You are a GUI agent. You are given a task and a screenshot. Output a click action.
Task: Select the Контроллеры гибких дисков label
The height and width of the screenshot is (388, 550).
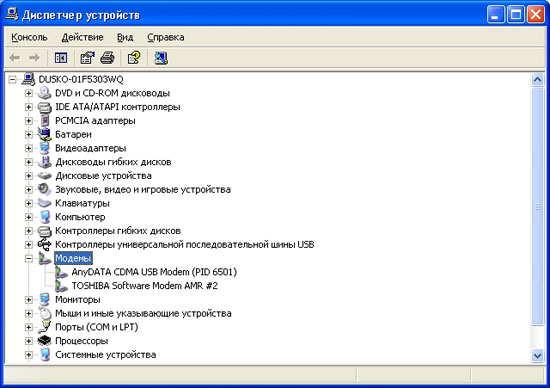click(118, 231)
